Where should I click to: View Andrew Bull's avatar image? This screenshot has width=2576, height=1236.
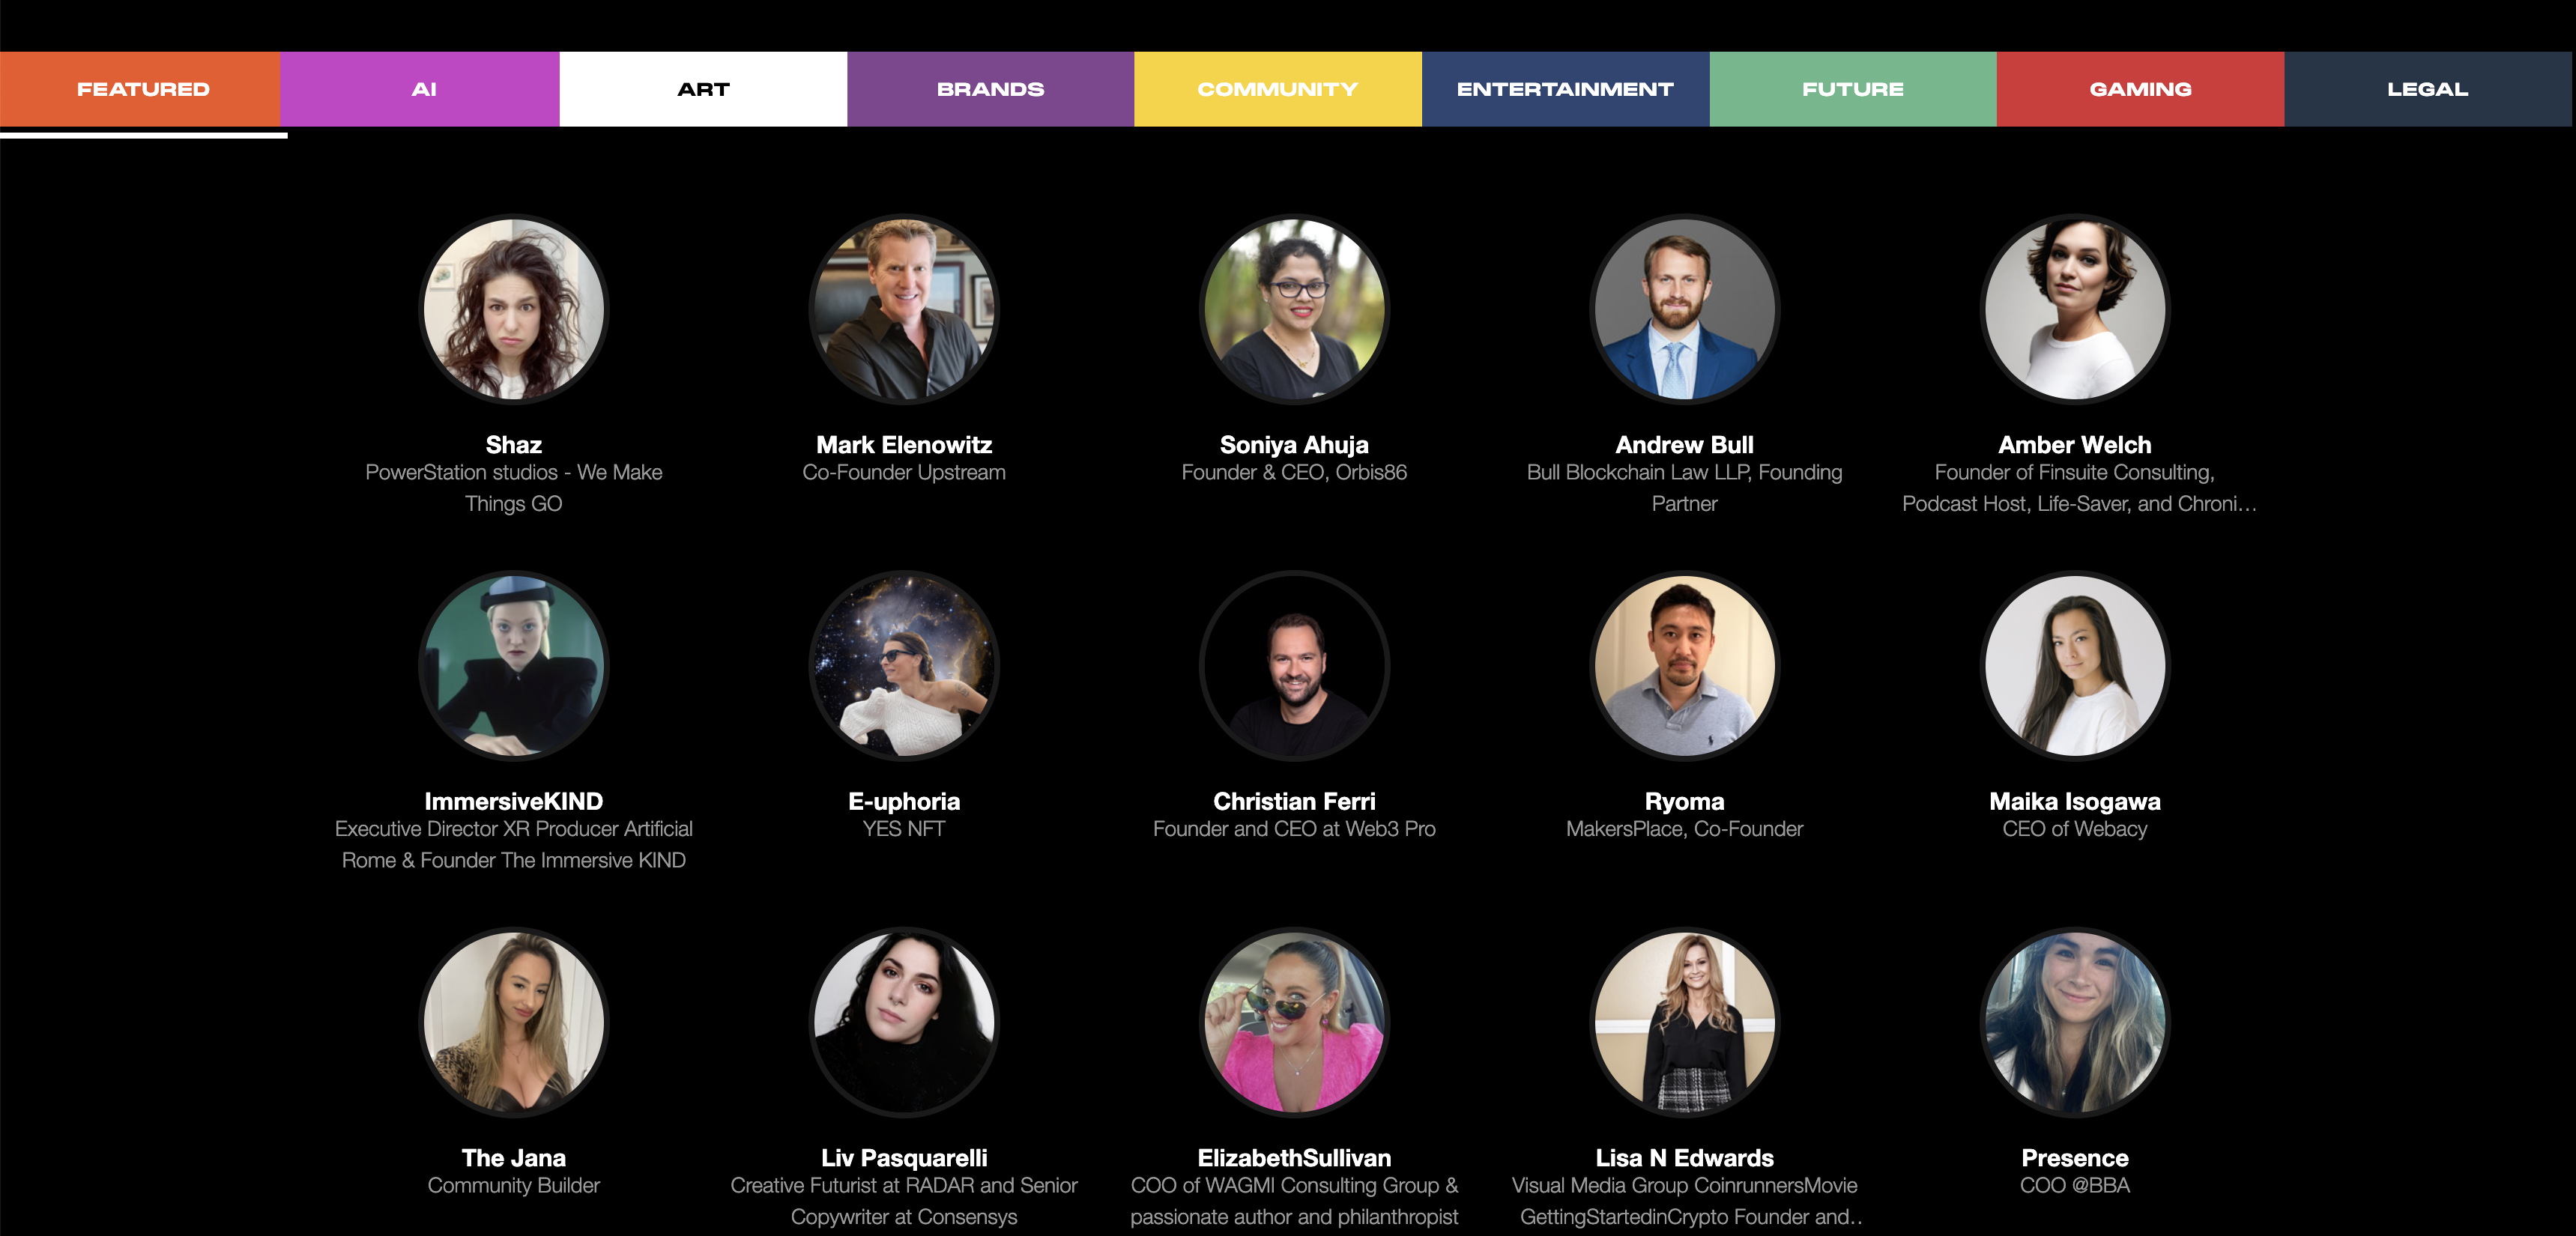click(1684, 310)
